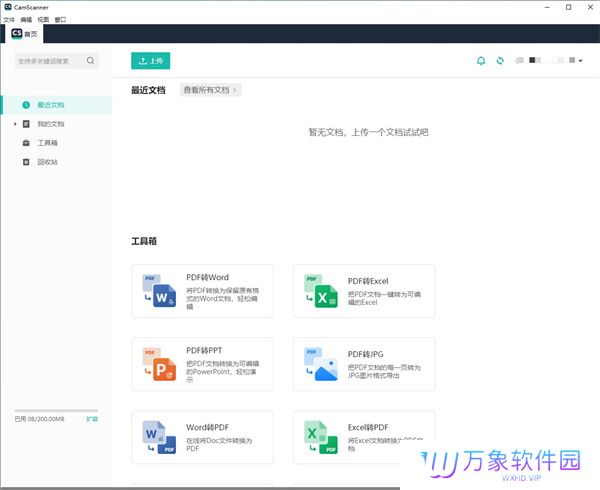This screenshot has height=490, width=600.
Task: Switch to the 首页 tab
Action: pos(24,34)
